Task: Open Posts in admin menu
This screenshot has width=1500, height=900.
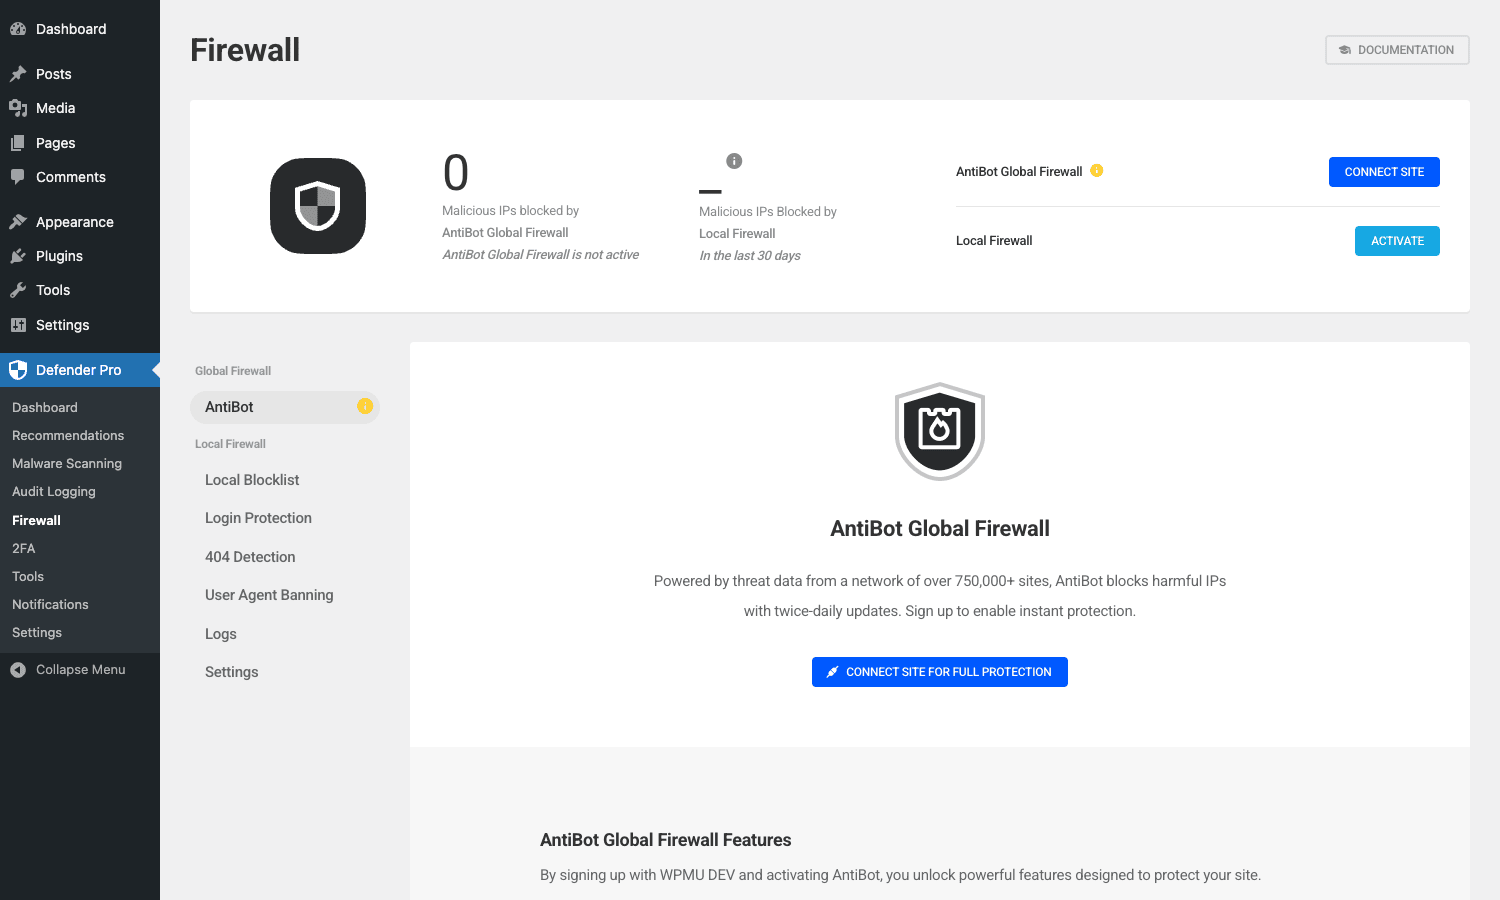Action: [80, 74]
